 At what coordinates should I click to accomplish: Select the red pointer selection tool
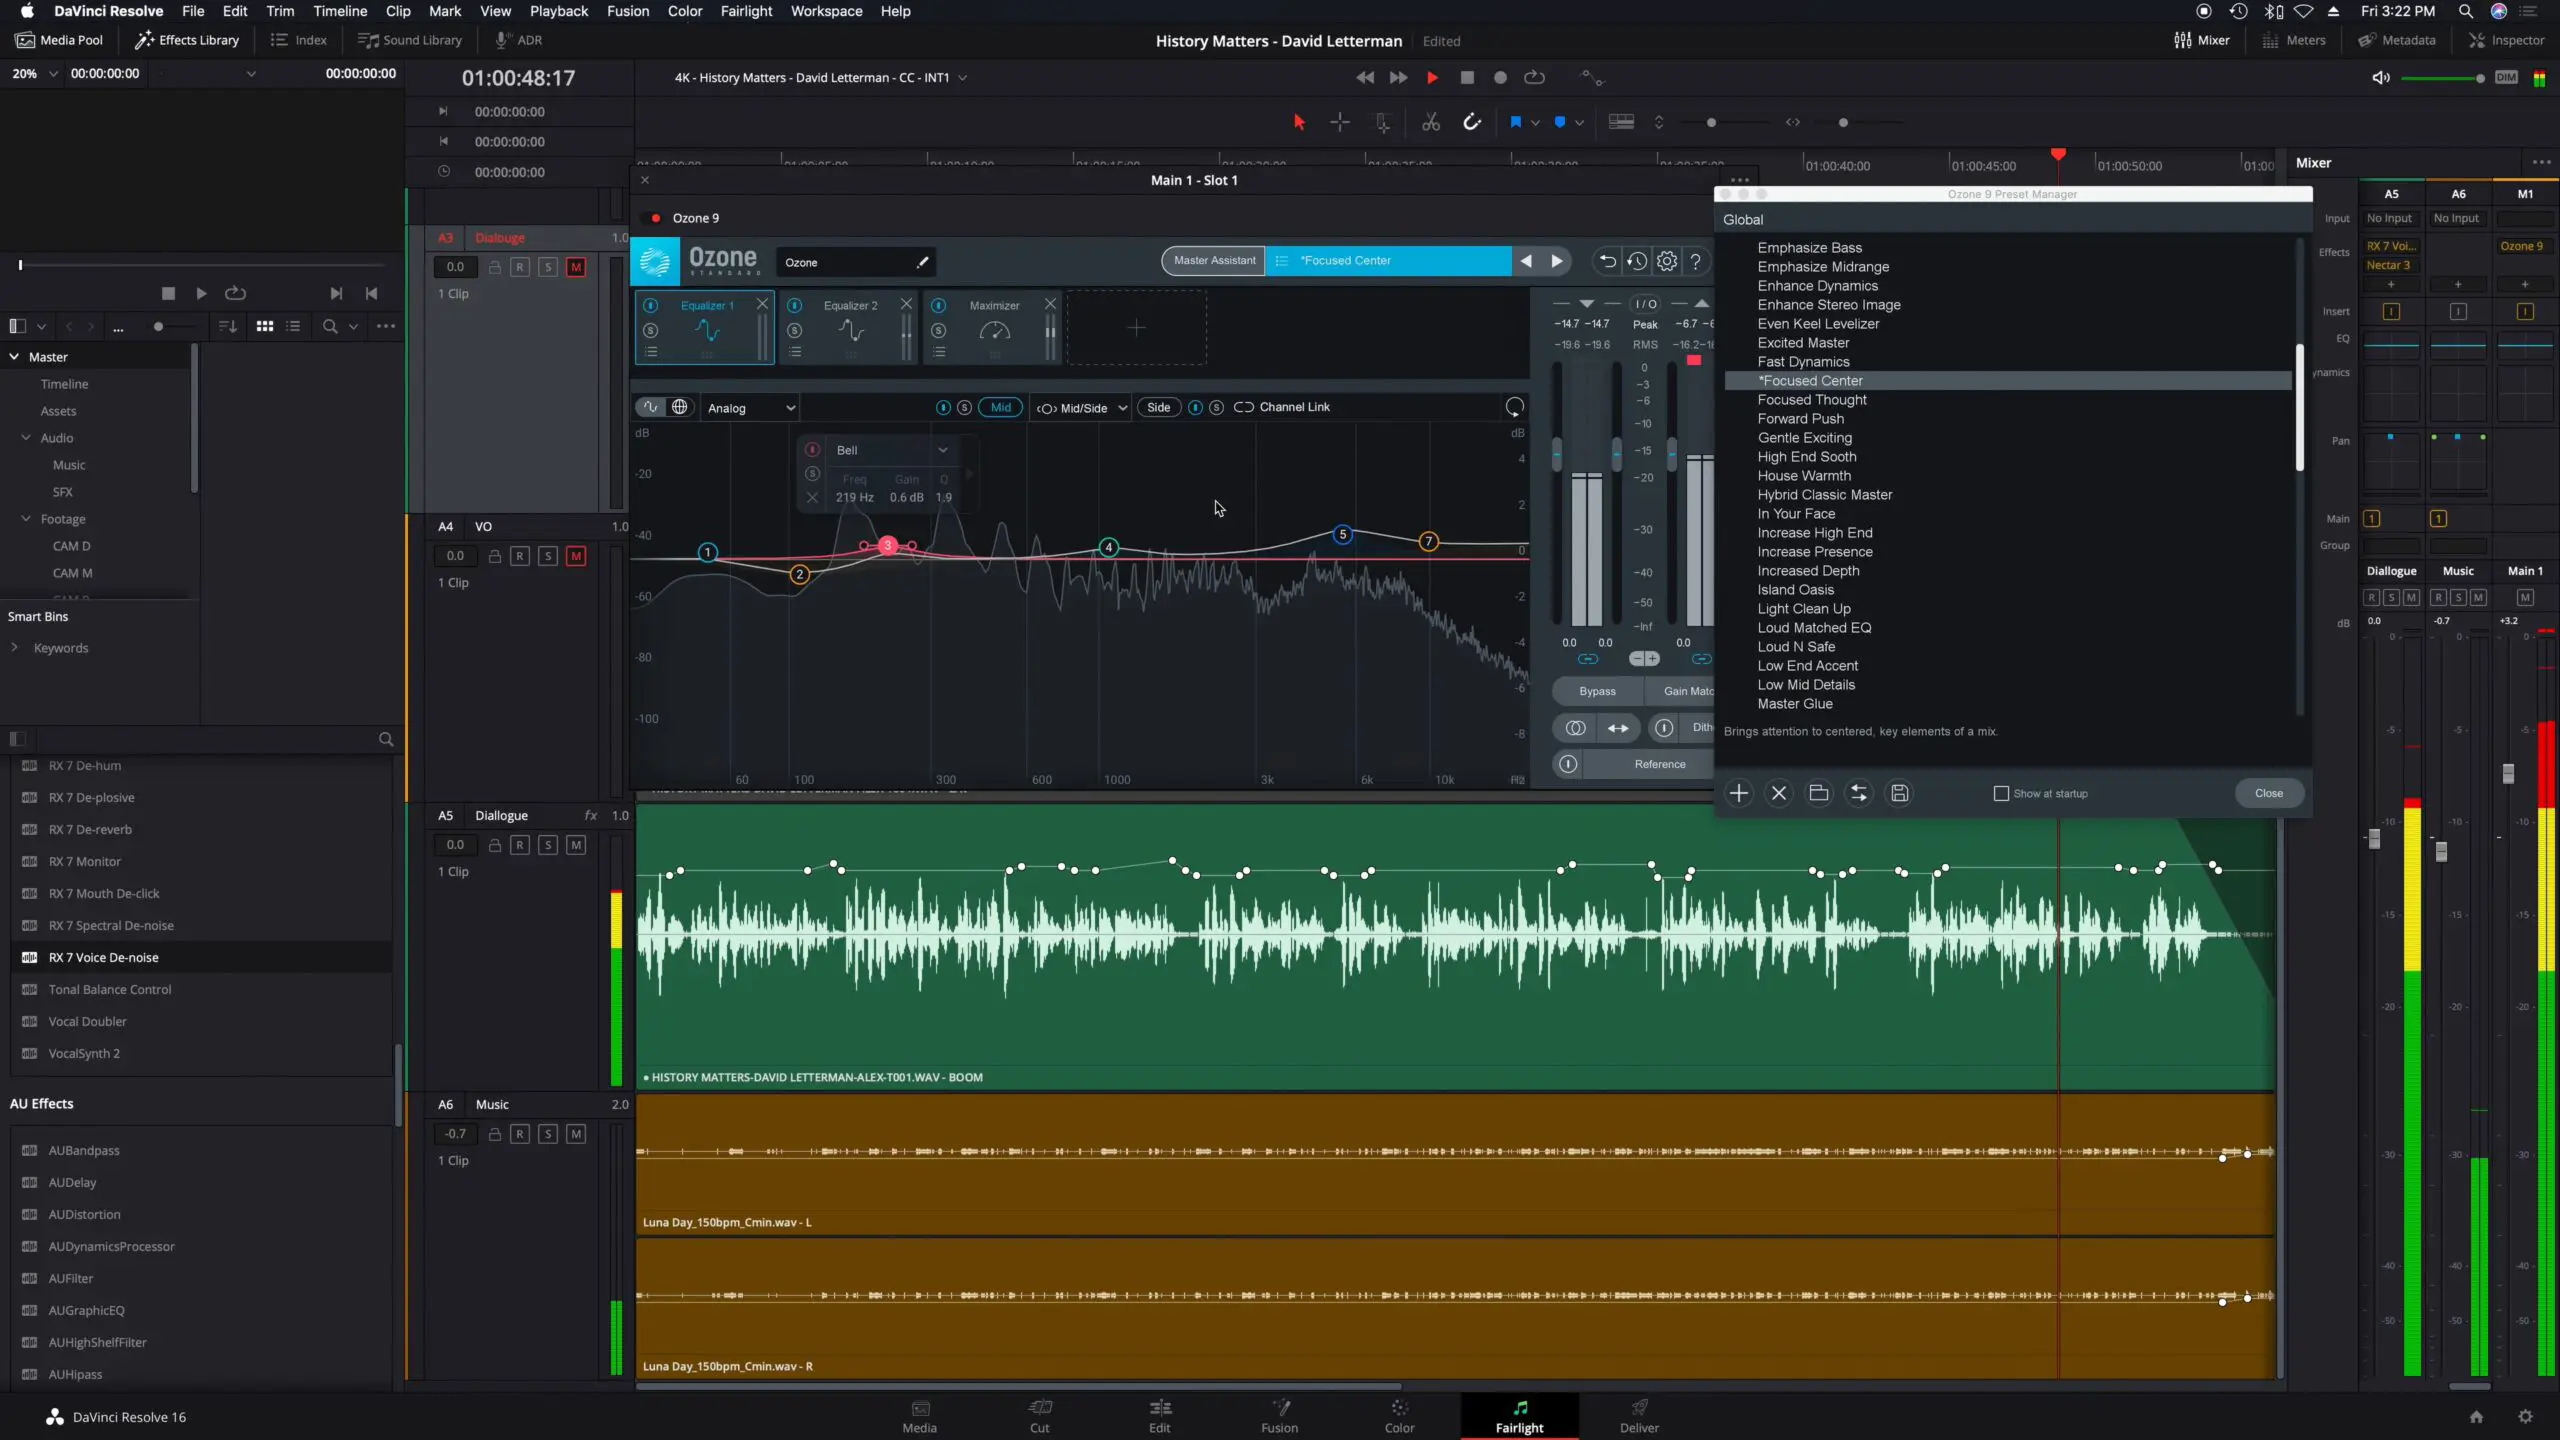pyautogui.click(x=1299, y=122)
